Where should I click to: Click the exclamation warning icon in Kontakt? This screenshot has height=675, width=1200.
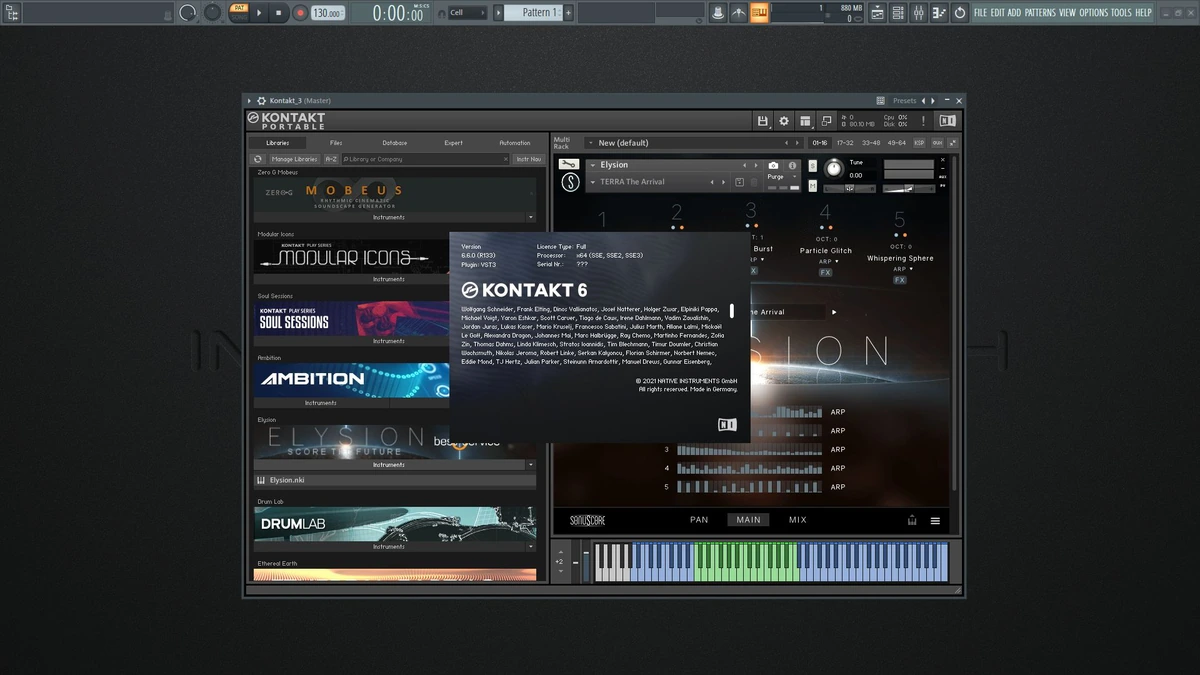tap(923, 121)
